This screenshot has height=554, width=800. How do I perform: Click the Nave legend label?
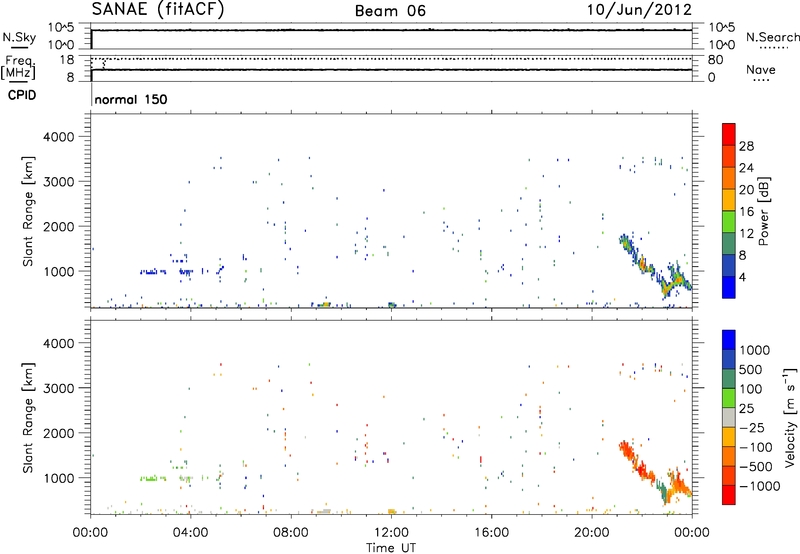761,69
